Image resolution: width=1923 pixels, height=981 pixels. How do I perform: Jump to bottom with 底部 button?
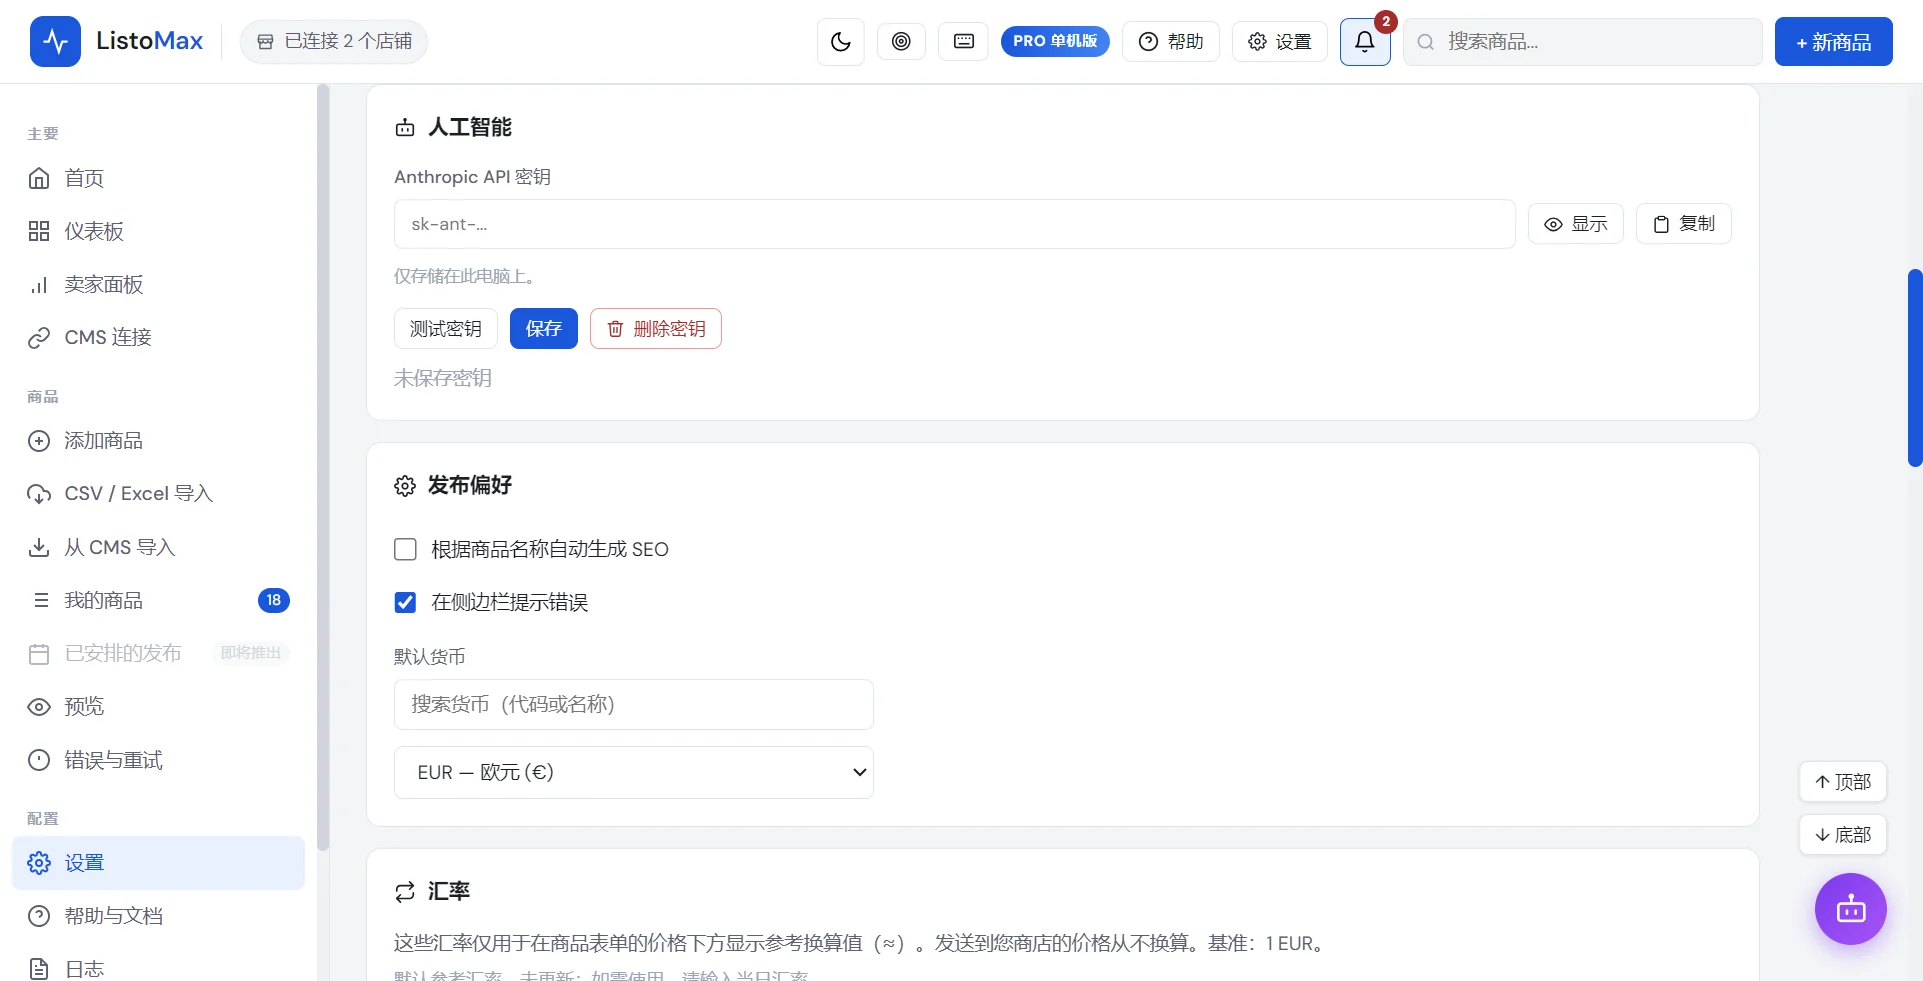(1843, 835)
